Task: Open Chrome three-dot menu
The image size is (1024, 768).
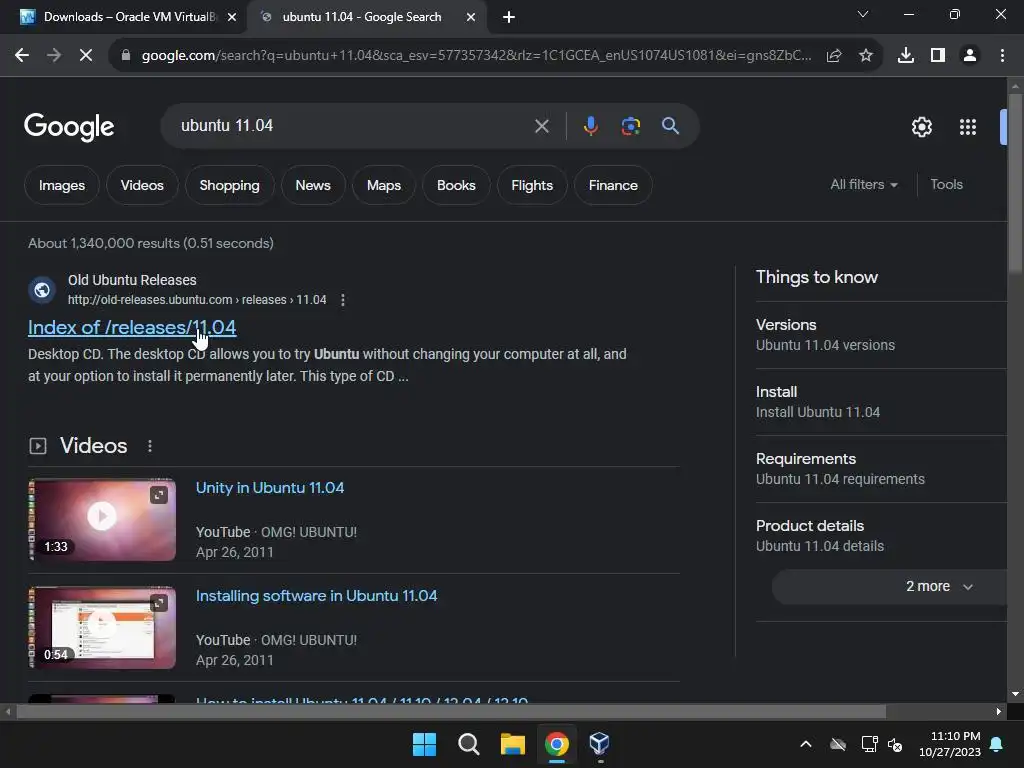Action: (1002, 56)
